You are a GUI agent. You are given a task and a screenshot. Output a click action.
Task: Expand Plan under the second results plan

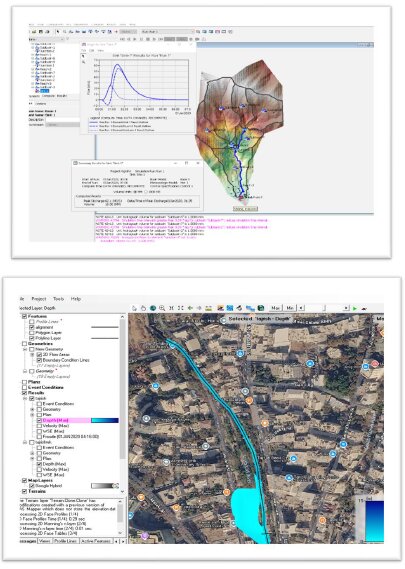[x=32, y=459]
